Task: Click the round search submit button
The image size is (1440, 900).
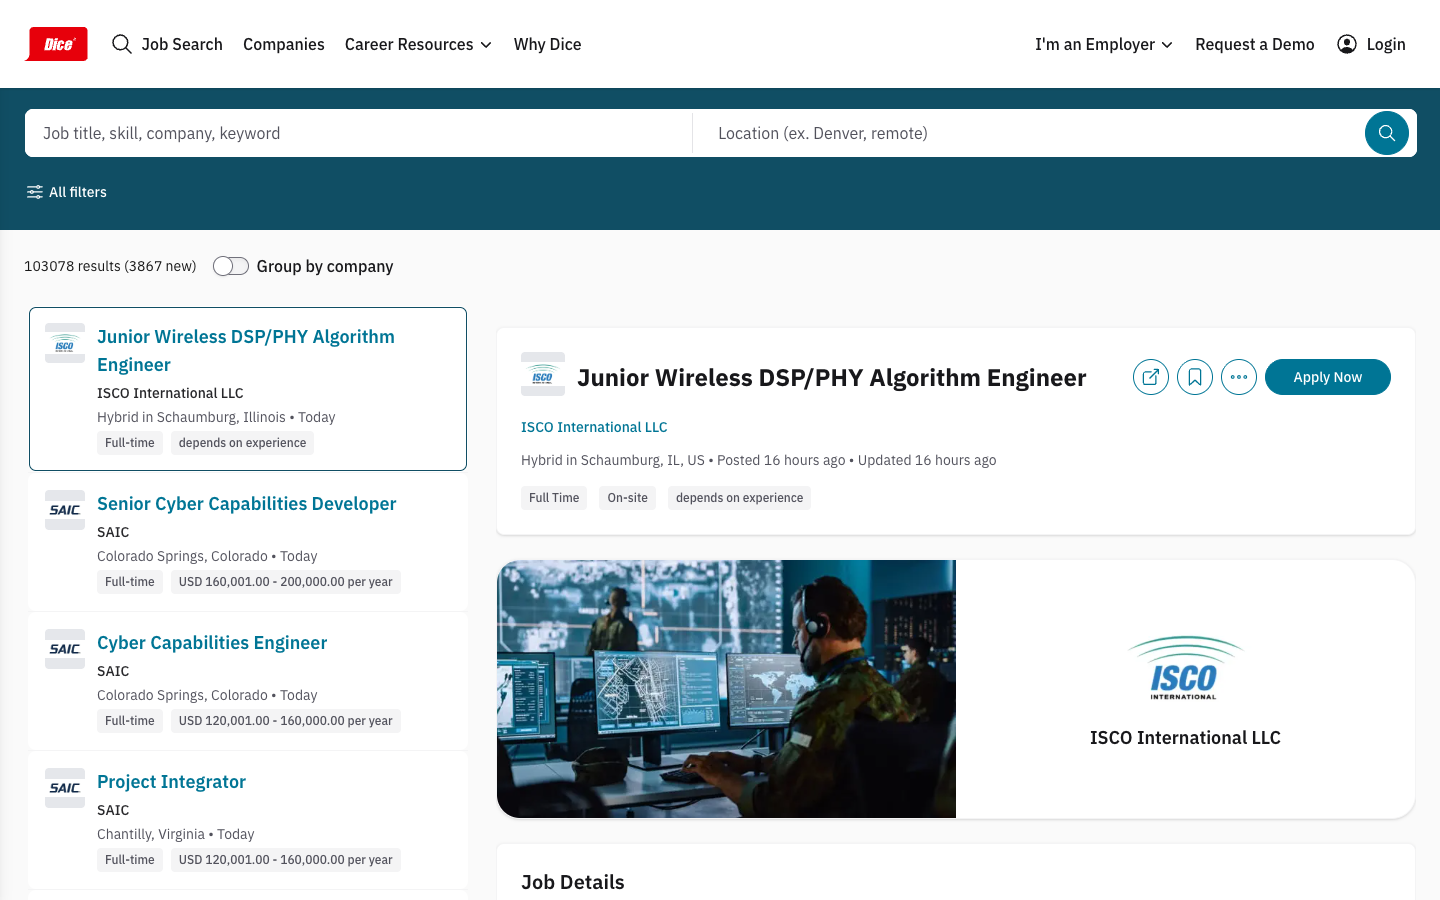Action: 1387,133
